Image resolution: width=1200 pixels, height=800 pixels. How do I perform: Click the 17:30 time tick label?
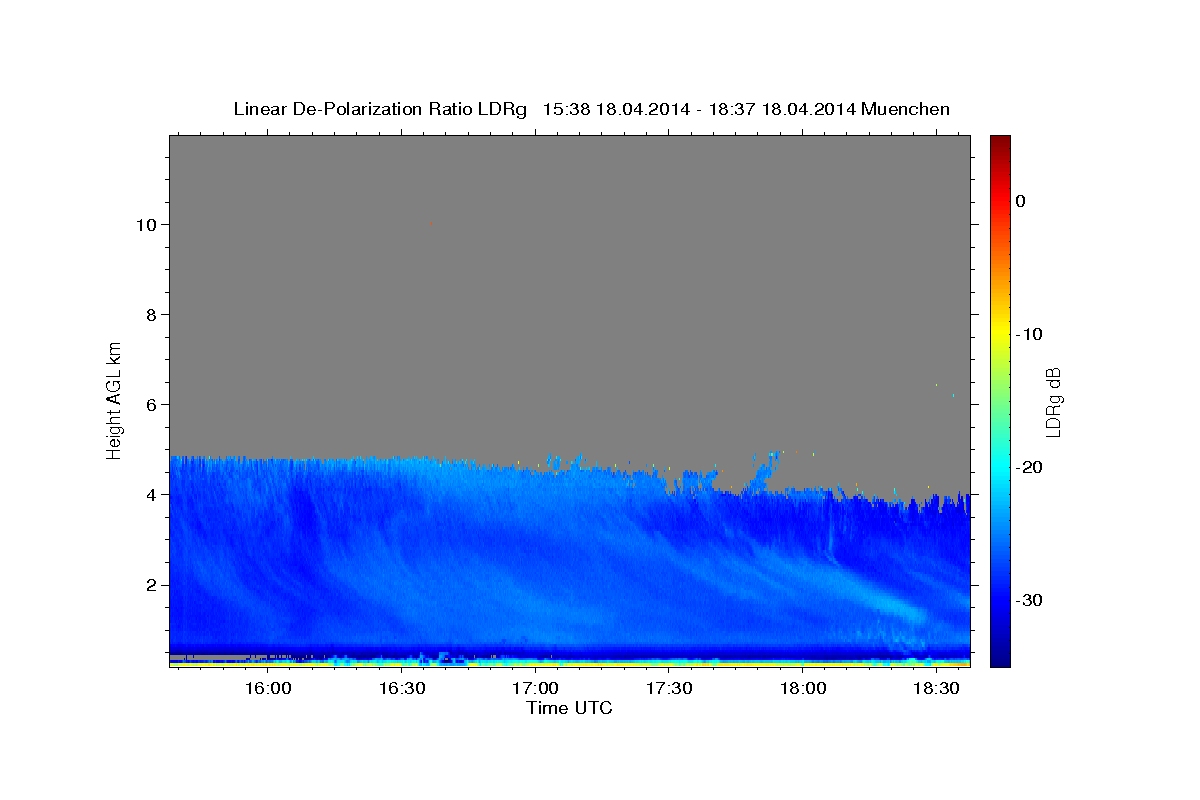669,689
